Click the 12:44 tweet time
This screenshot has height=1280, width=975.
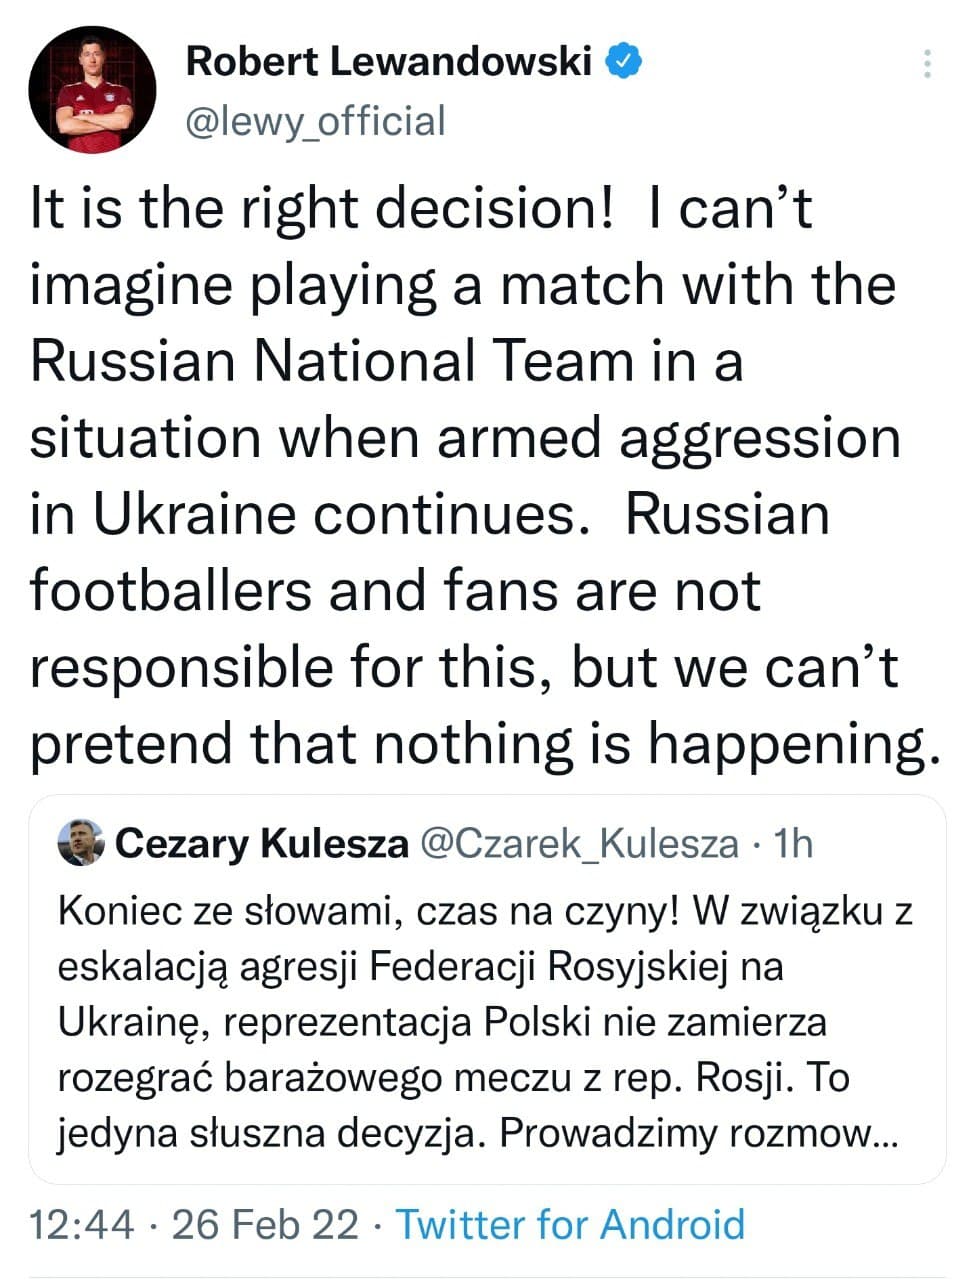click(x=82, y=1224)
